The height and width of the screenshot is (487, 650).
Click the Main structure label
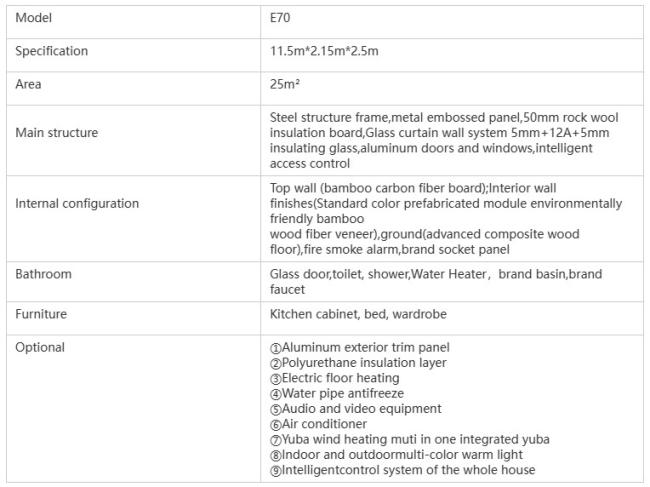[x=56, y=133]
